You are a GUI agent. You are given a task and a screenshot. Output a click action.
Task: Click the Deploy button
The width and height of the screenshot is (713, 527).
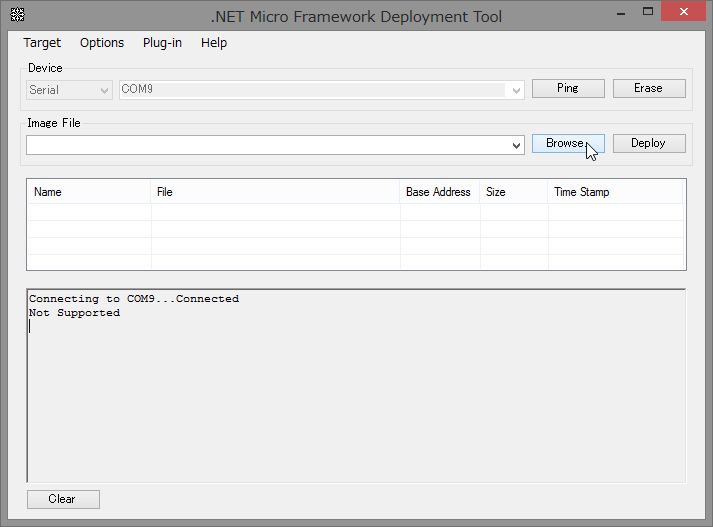[x=649, y=143]
